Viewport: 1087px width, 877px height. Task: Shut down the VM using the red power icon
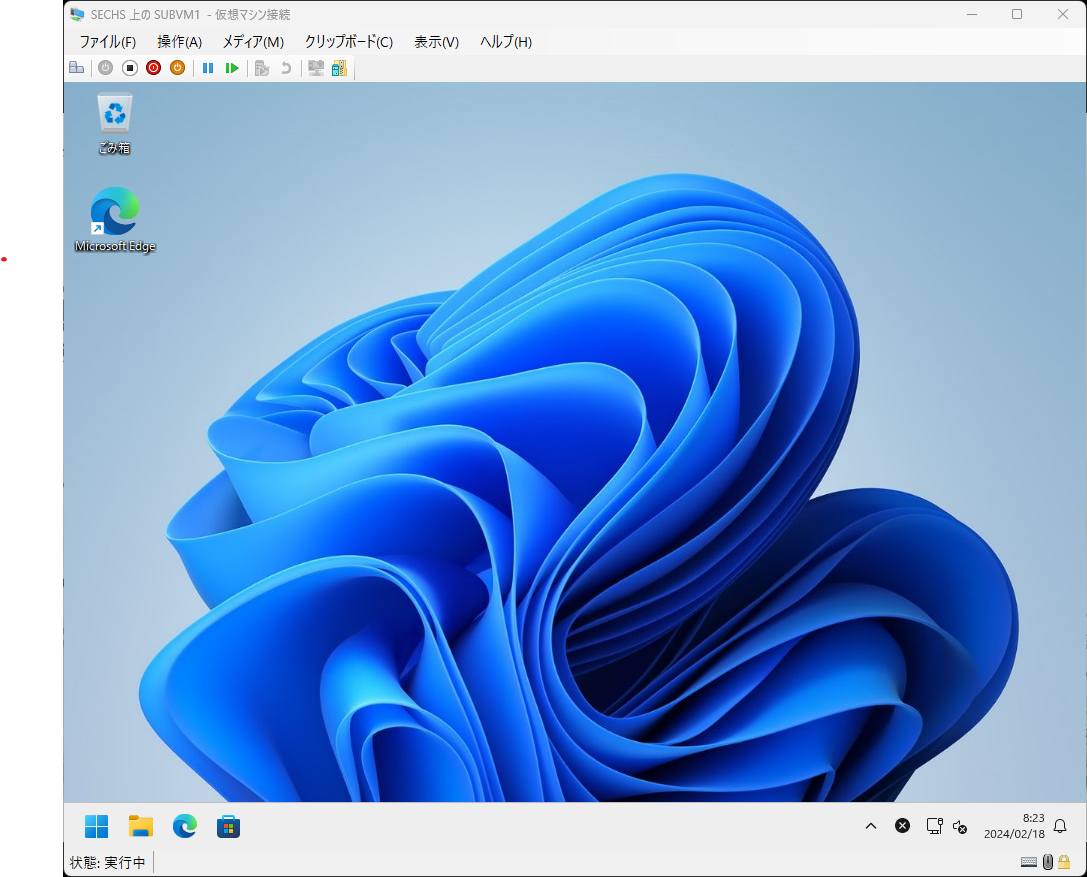pyautogui.click(x=154, y=68)
